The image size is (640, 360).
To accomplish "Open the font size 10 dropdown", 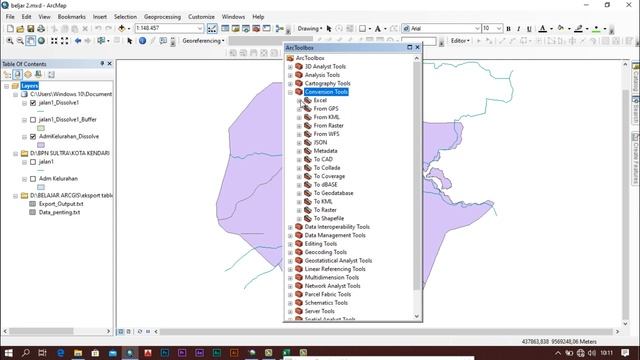I will pyautogui.click(x=499, y=29).
